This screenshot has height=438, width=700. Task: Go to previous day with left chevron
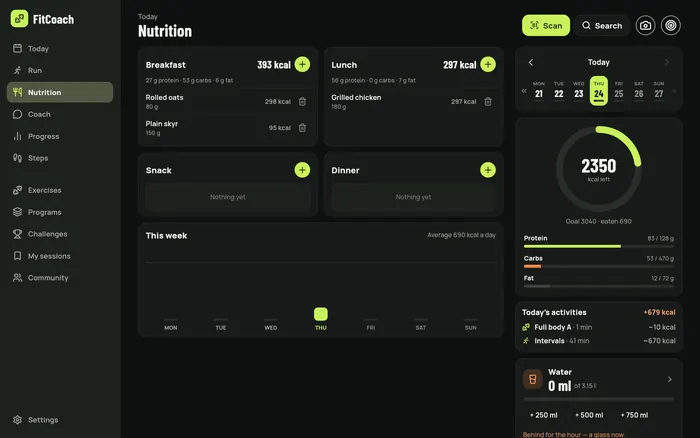point(531,63)
